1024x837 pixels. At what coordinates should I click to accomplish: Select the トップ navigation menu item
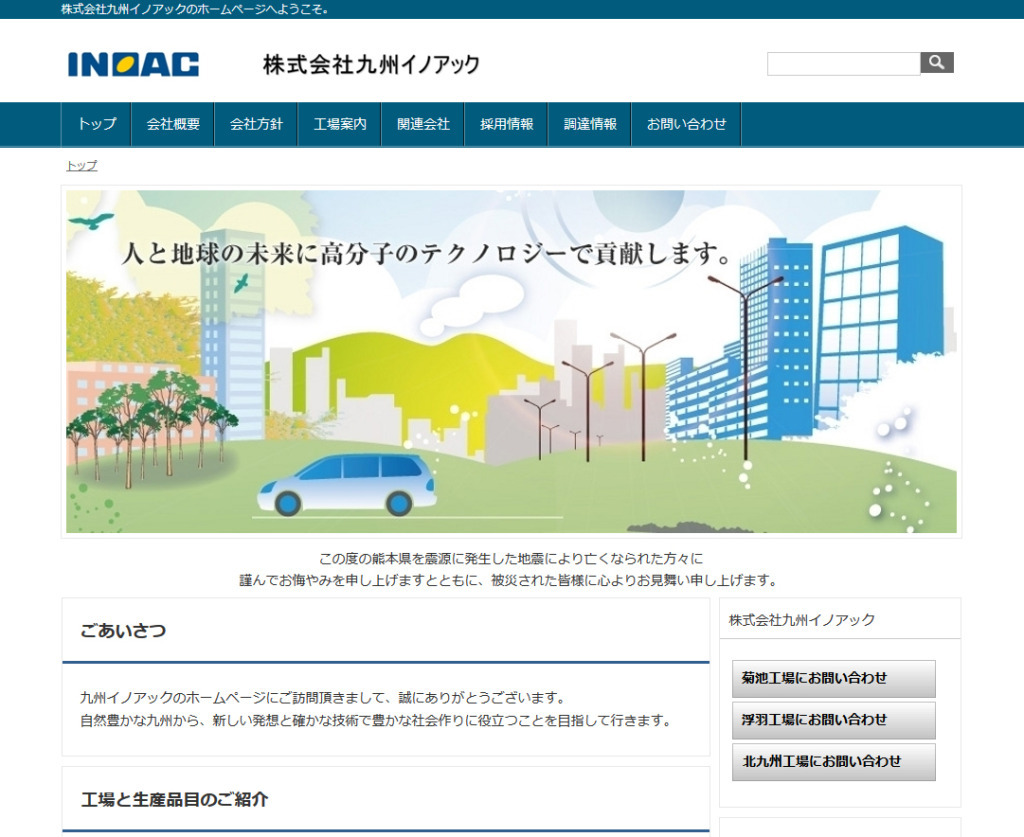pos(95,124)
